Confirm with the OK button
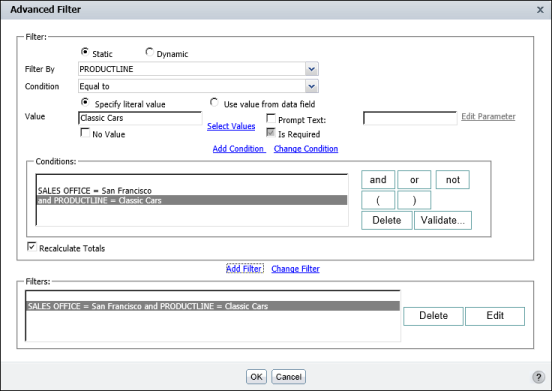552x391 pixels. [x=256, y=377]
